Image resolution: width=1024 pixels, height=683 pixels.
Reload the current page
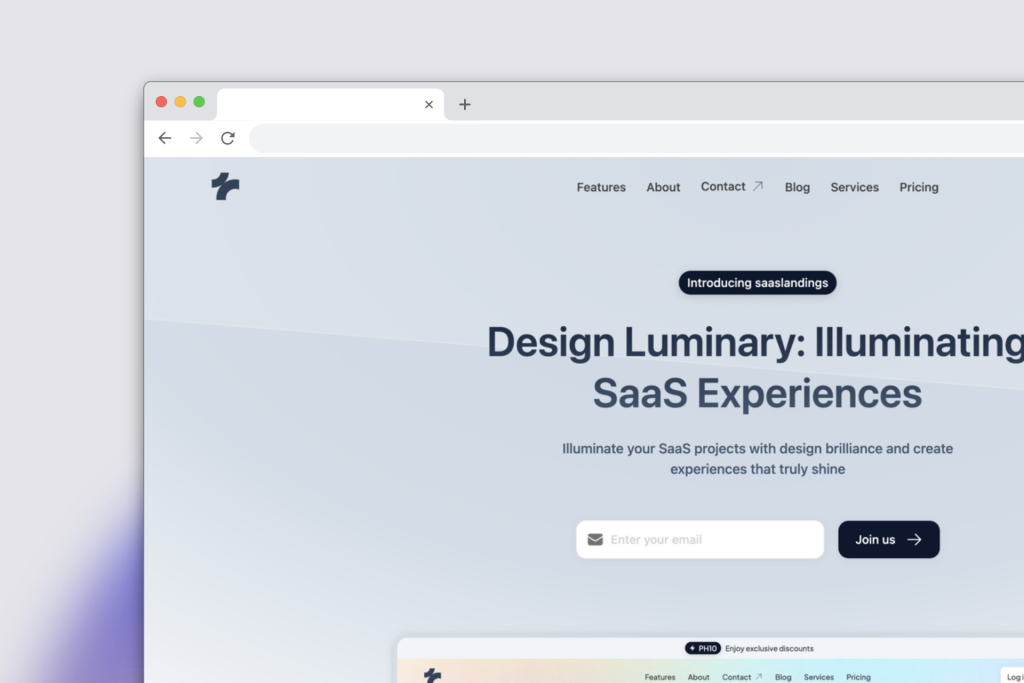(x=227, y=138)
